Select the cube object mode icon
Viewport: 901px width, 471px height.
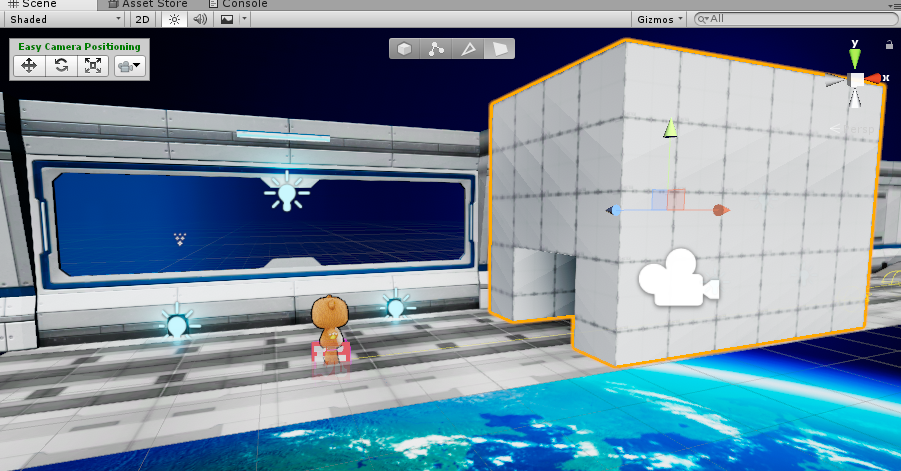(405, 49)
